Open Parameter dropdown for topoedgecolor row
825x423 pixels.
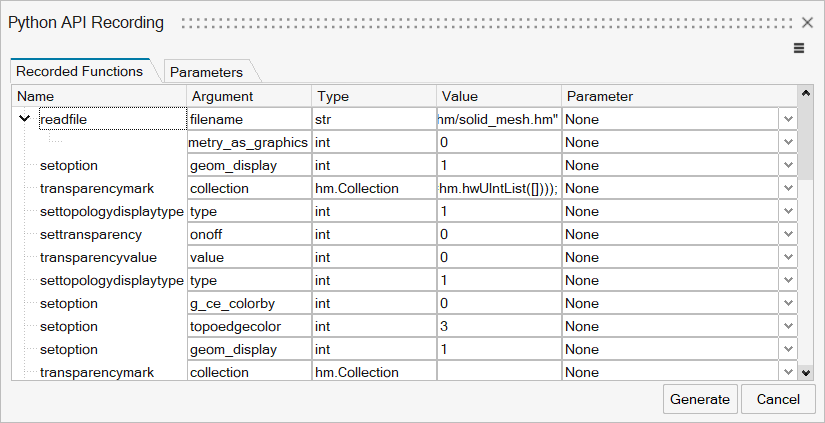tap(788, 326)
